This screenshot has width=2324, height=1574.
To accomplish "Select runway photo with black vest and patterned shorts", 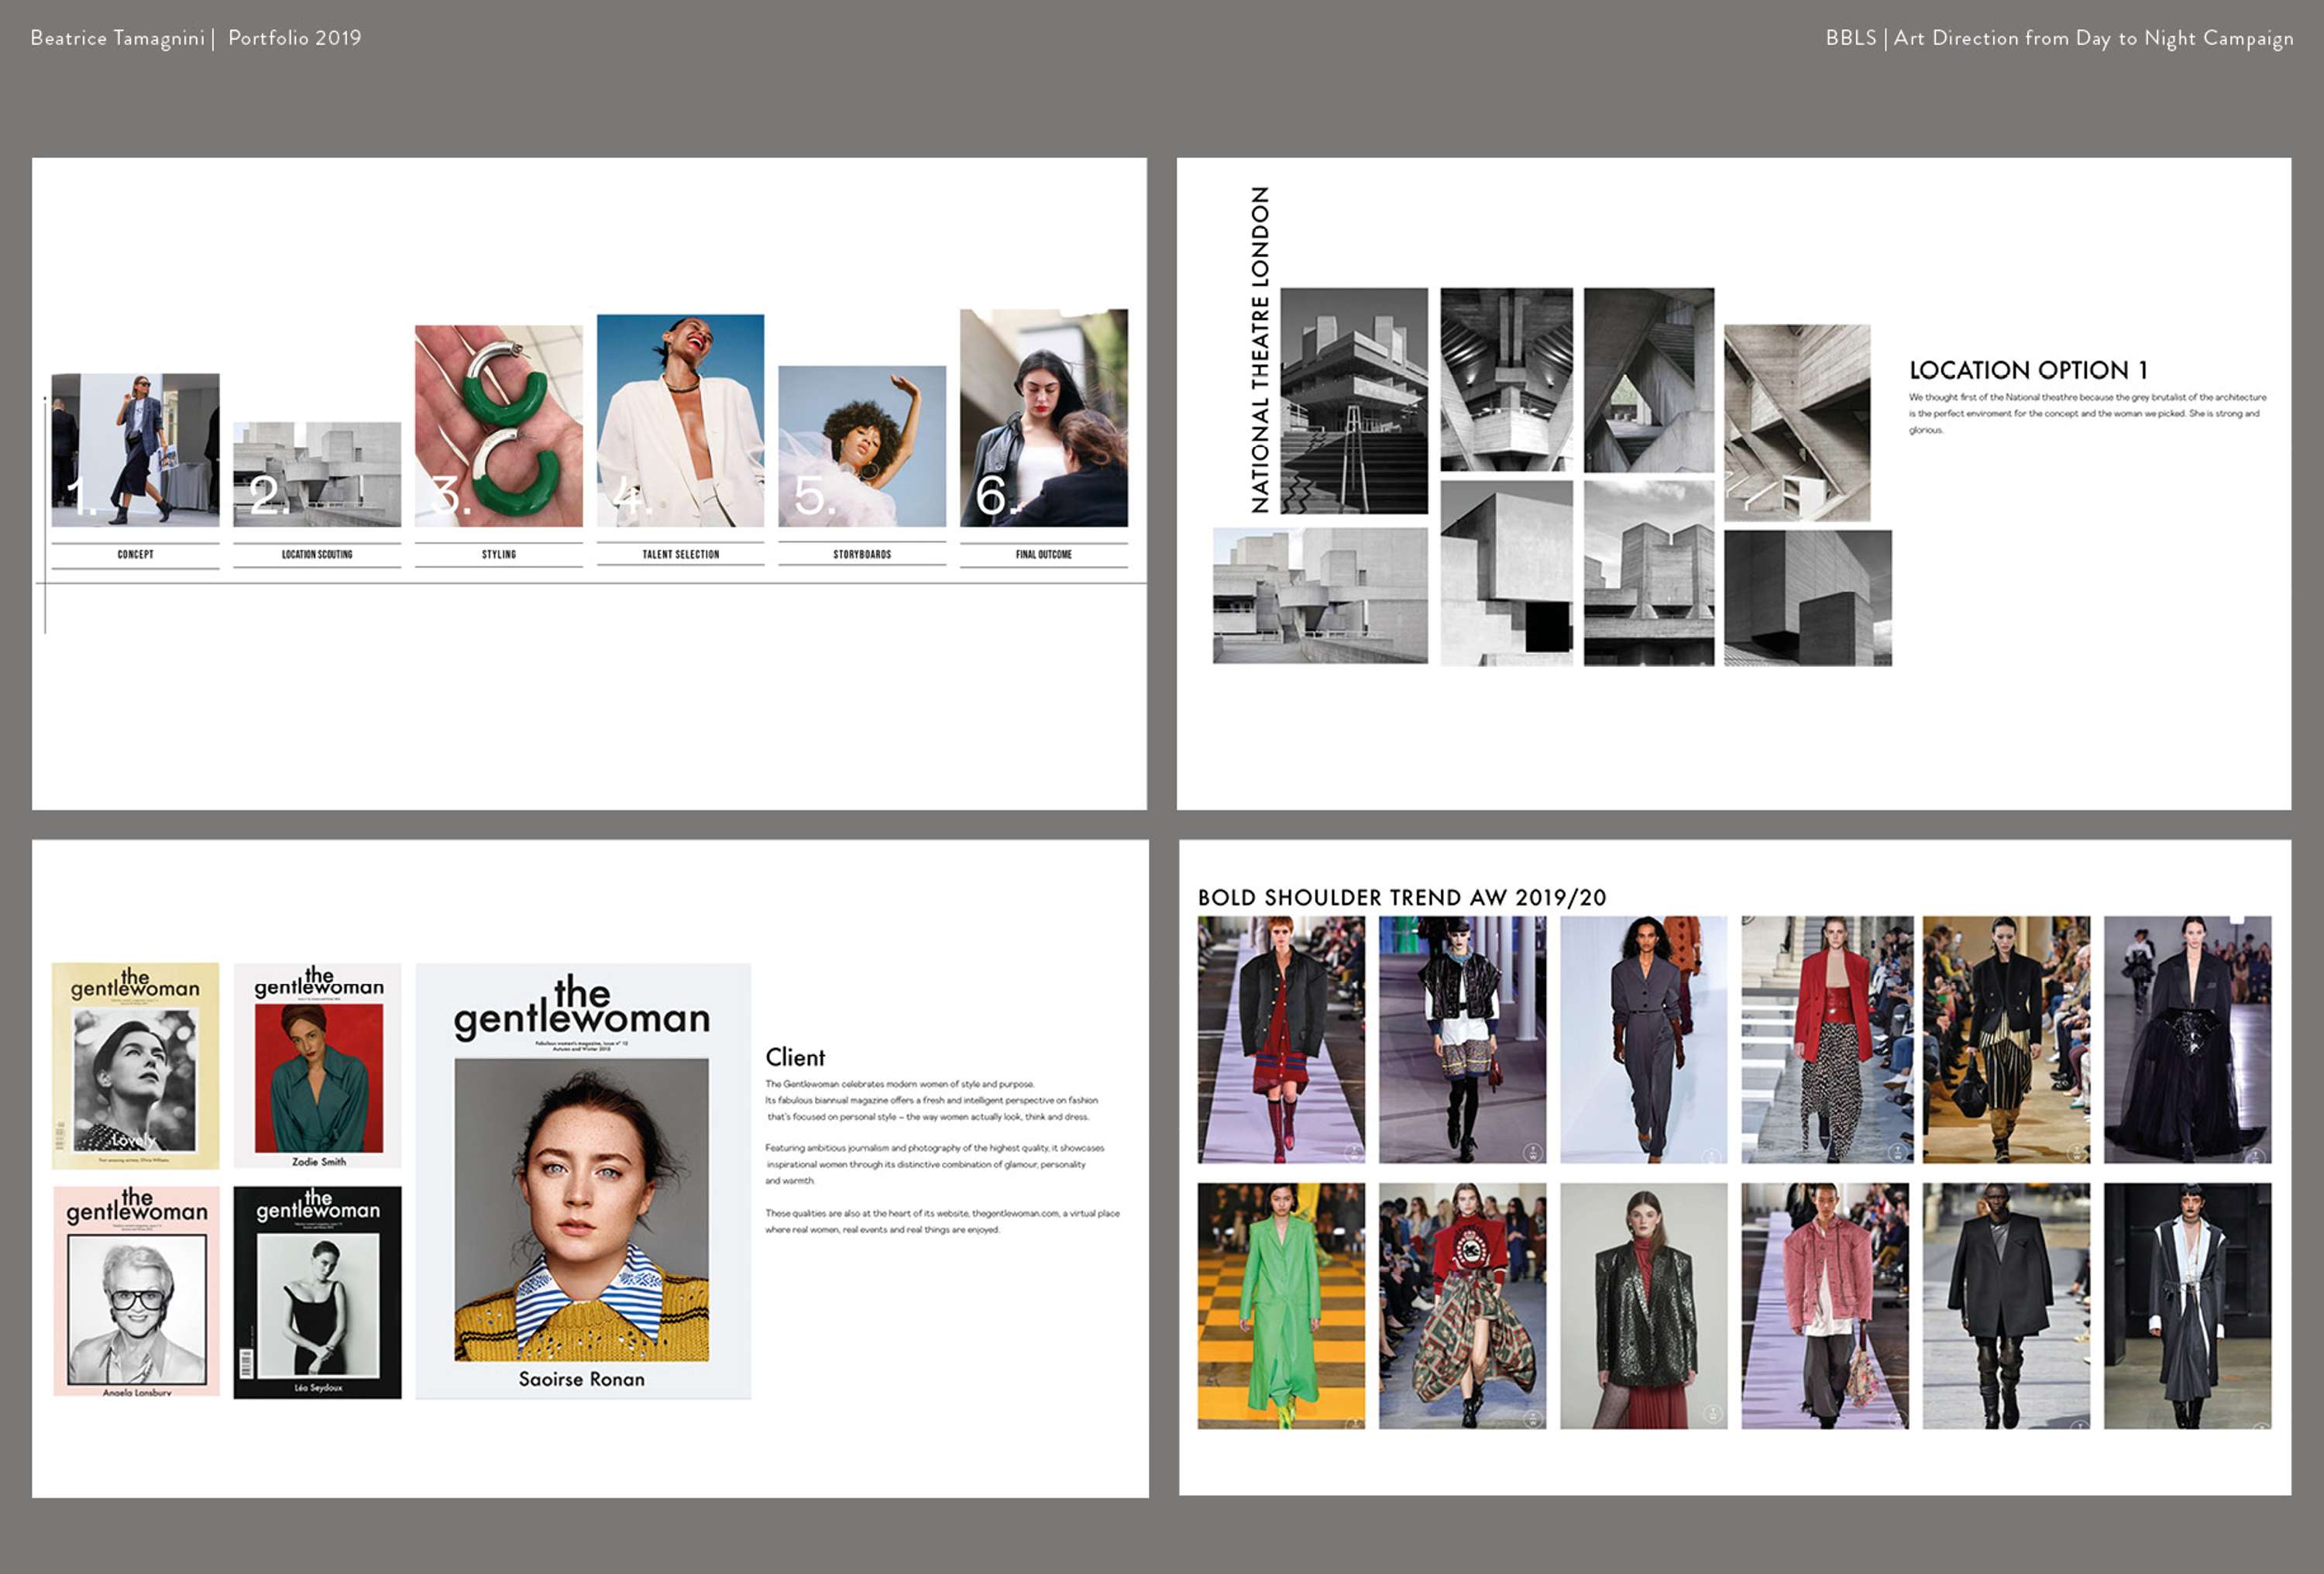I will click(1462, 1039).
